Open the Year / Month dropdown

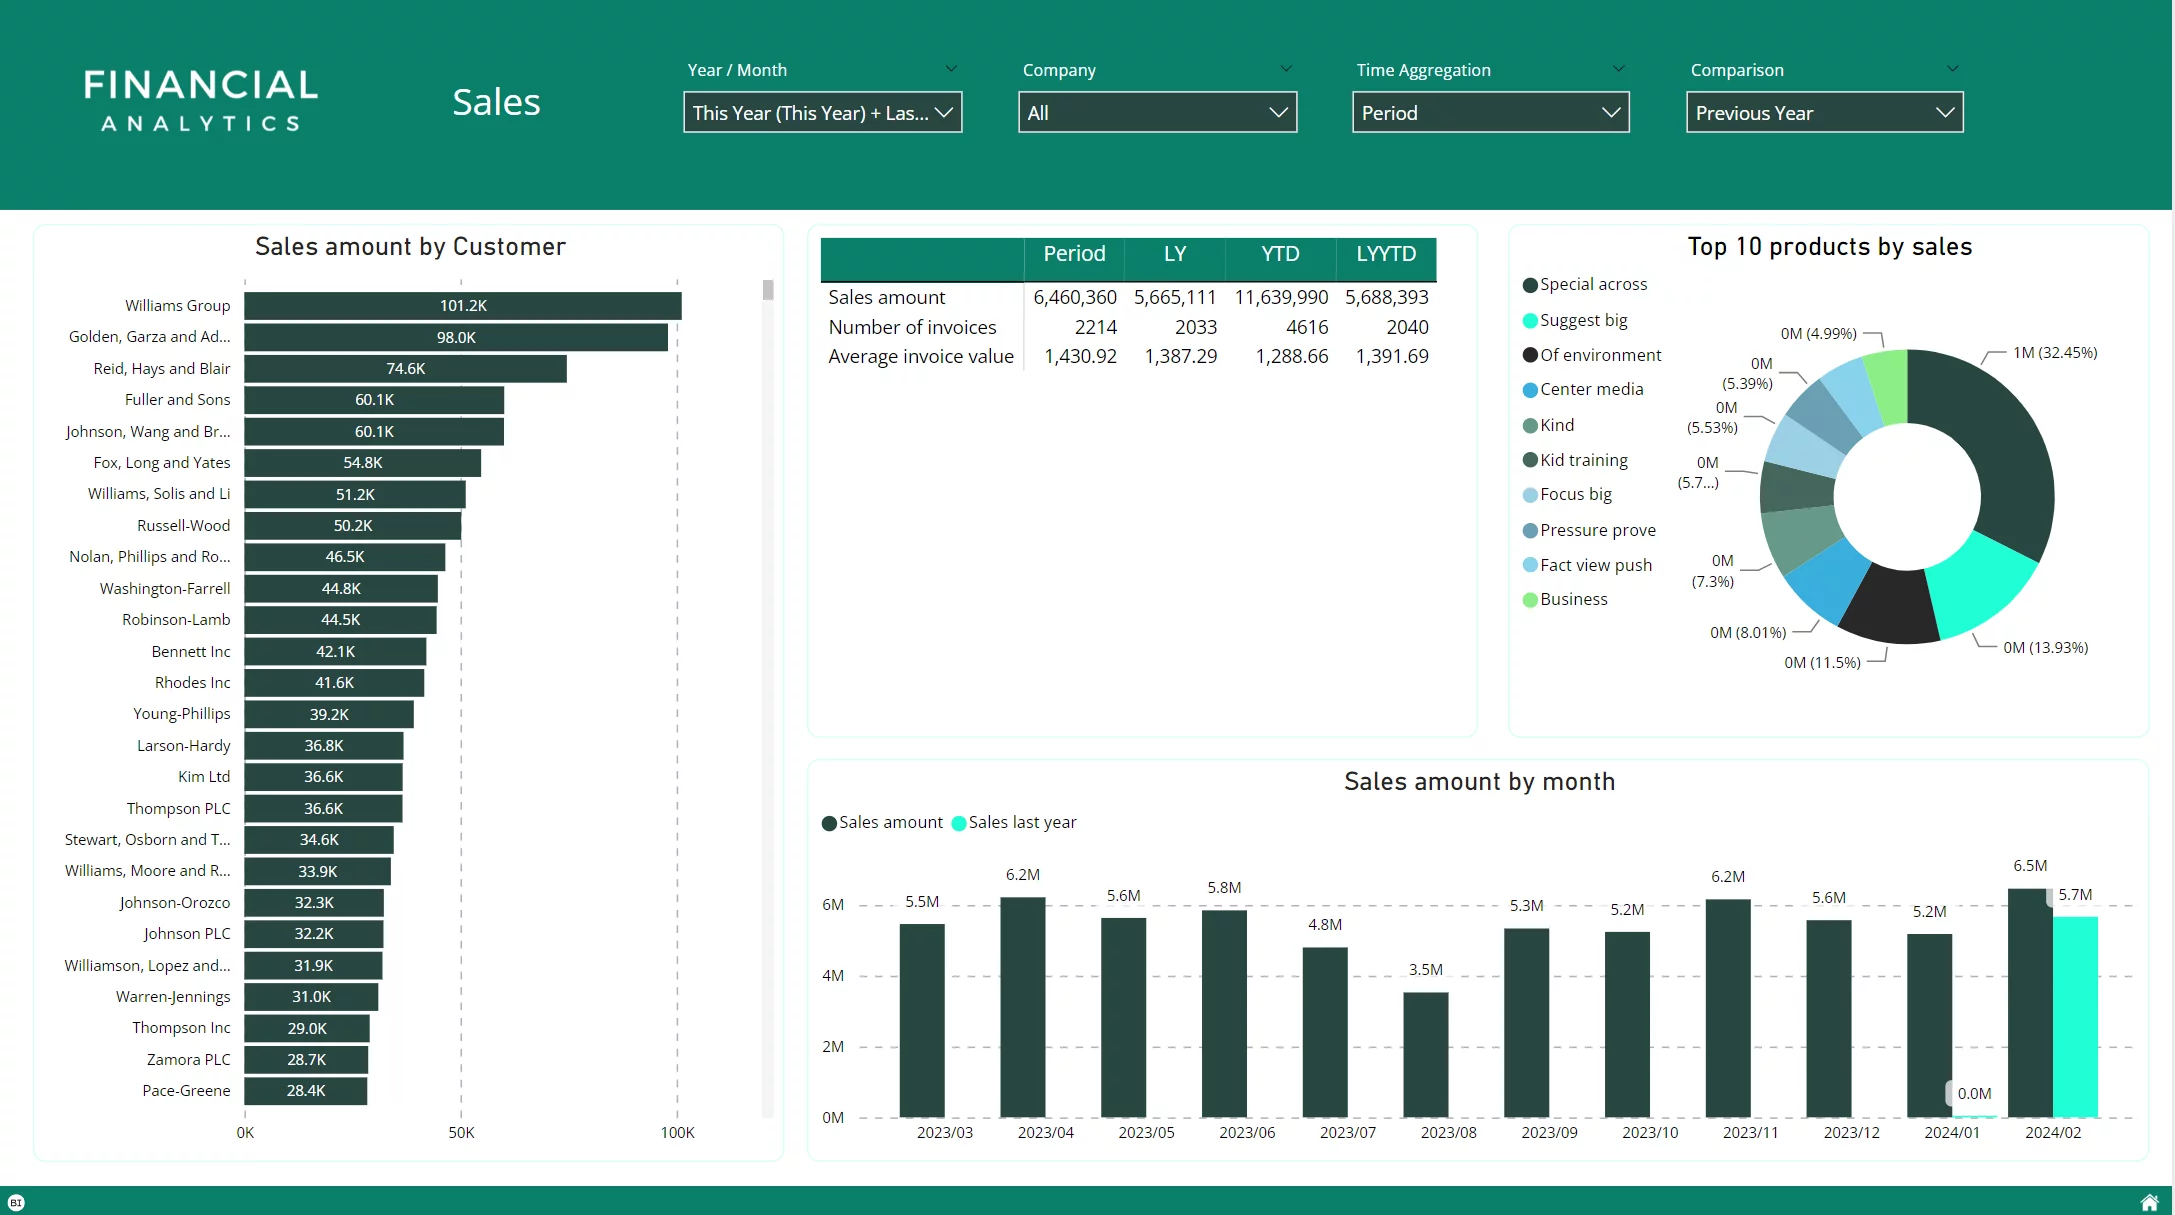(822, 112)
